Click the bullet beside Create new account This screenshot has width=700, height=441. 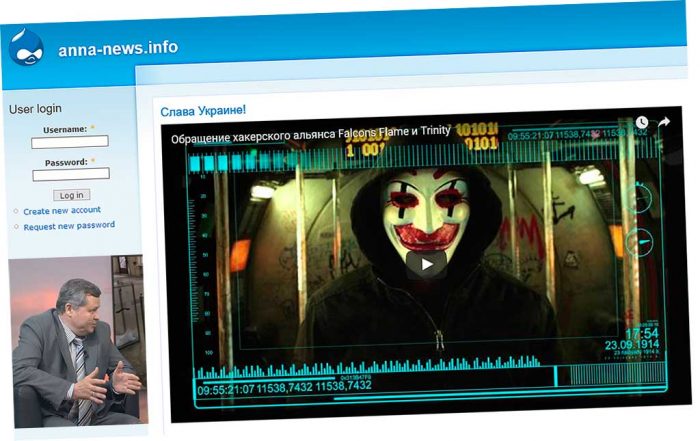(15, 211)
